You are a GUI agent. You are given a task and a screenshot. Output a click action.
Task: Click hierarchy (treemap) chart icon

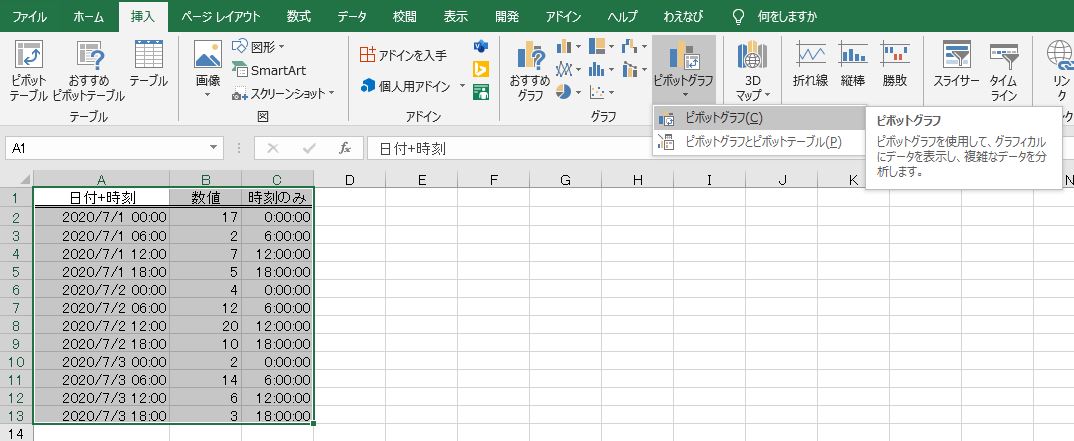(x=597, y=47)
